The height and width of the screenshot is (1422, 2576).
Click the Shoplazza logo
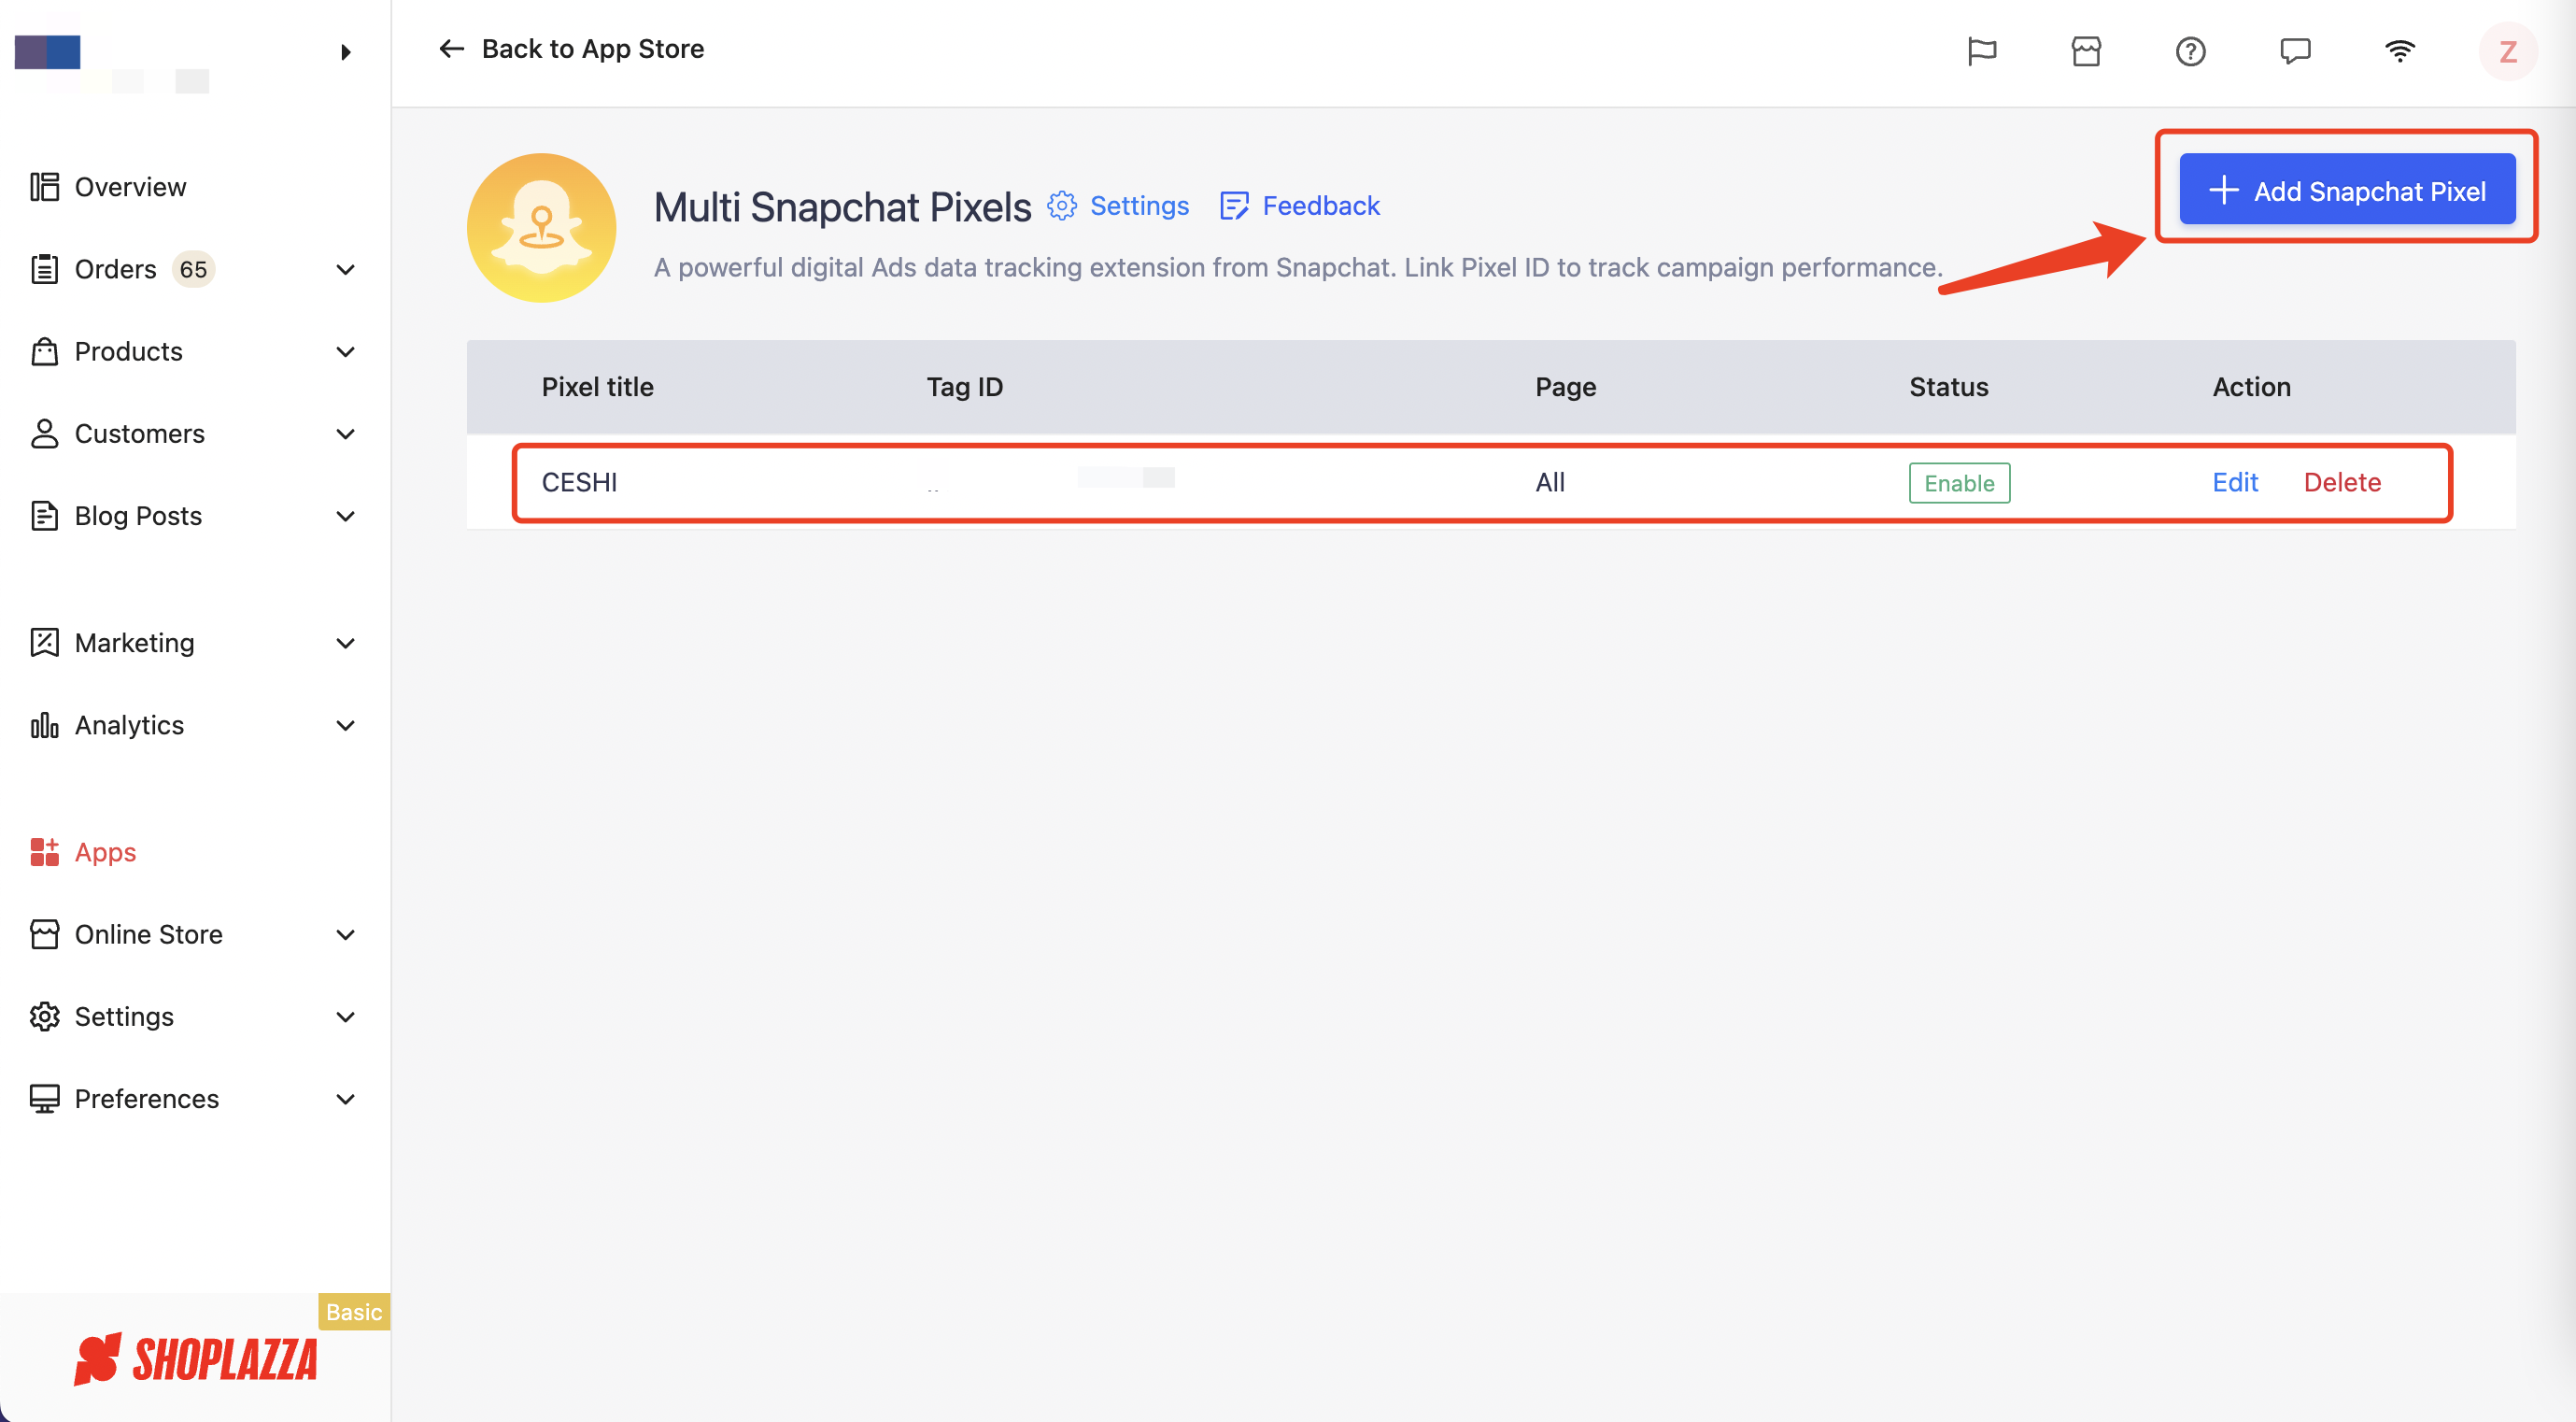click(x=196, y=1359)
